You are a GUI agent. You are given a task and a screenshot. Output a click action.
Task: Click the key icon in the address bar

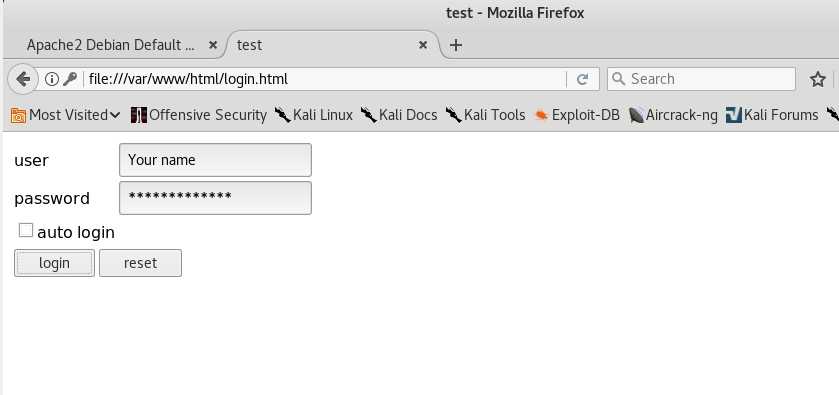pyautogui.click(x=70, y=79)
